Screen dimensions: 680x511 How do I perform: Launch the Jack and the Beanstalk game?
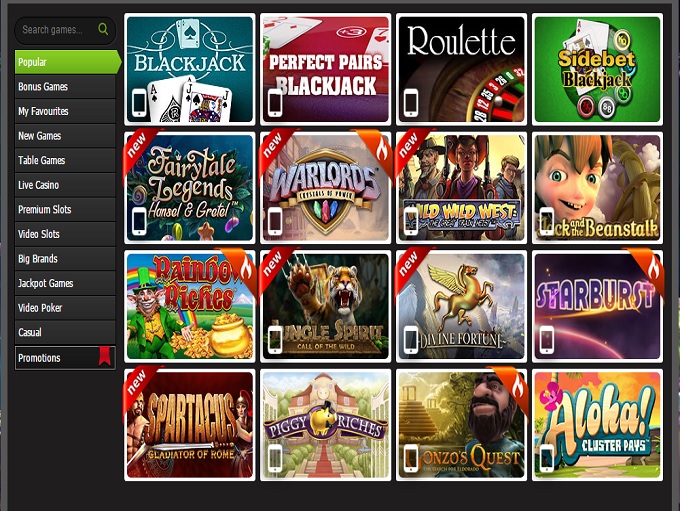pyautogui.click(x=597, y=188)
